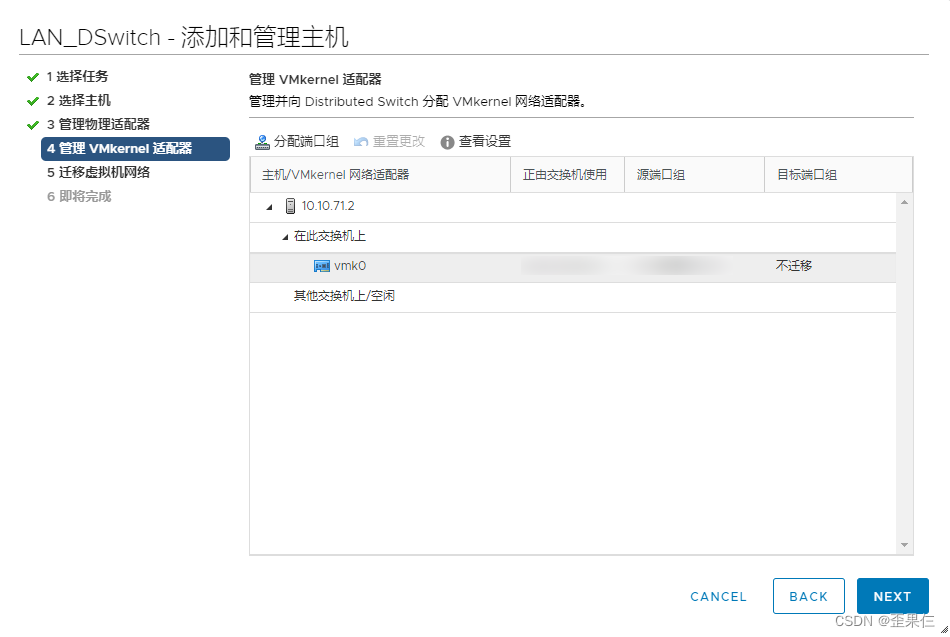Select the 10.10.71.2 host label
Screen dimensions: 950x637
point(328,206)
